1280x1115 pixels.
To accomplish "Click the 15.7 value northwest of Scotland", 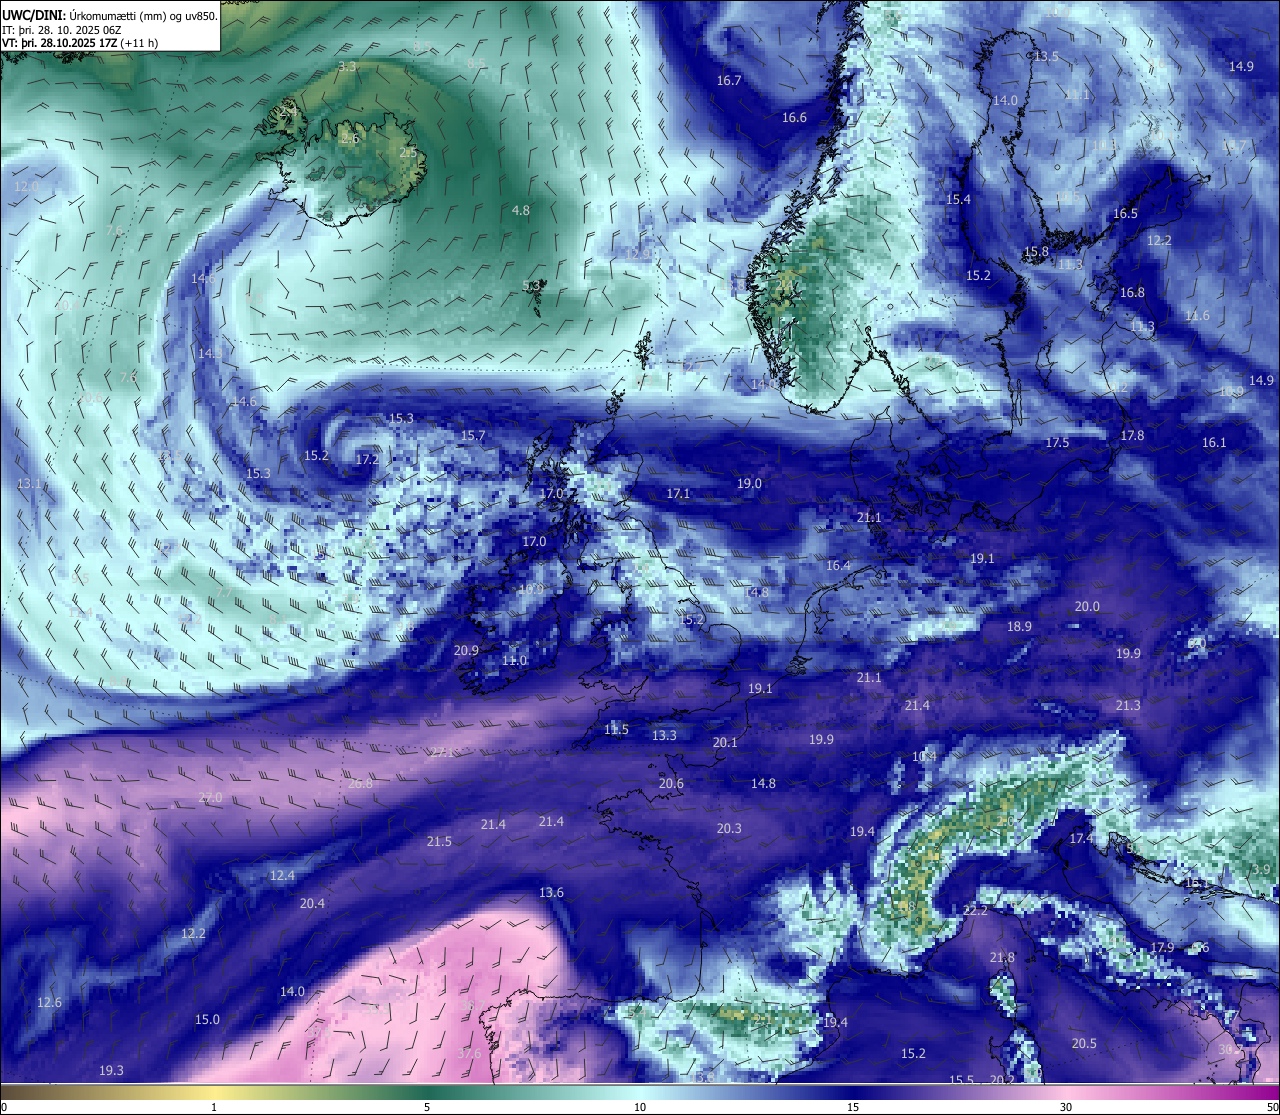I will 473,436.
